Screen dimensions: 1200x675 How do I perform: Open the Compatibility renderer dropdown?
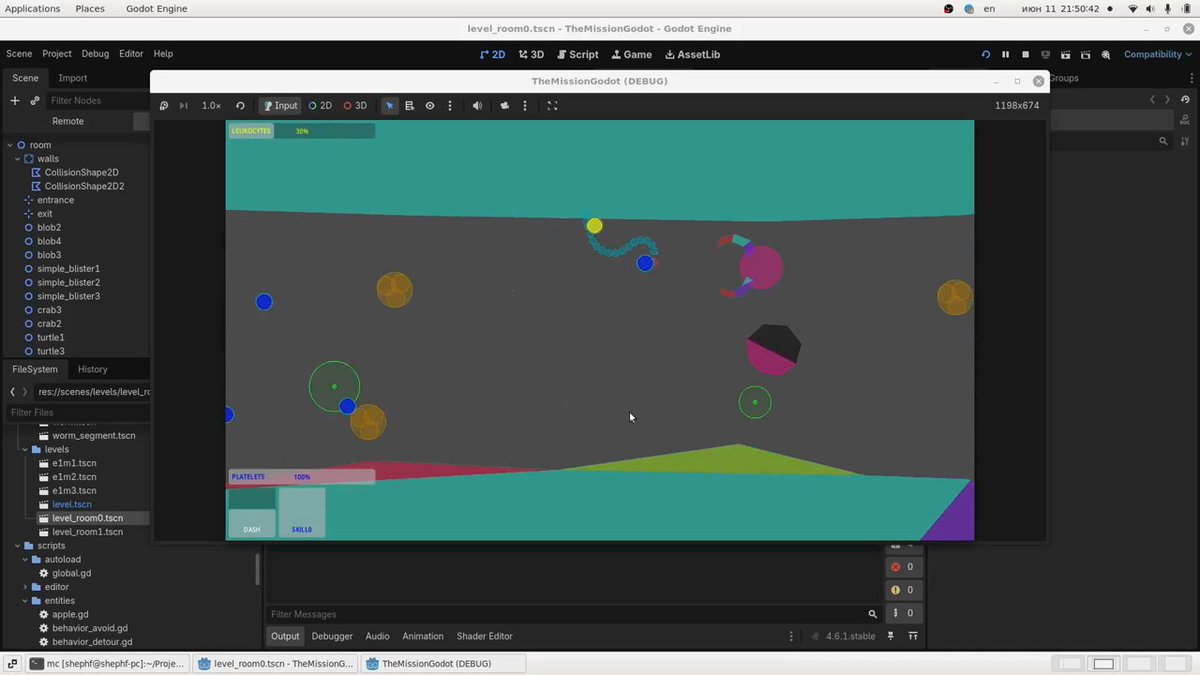coord(1157,54)
